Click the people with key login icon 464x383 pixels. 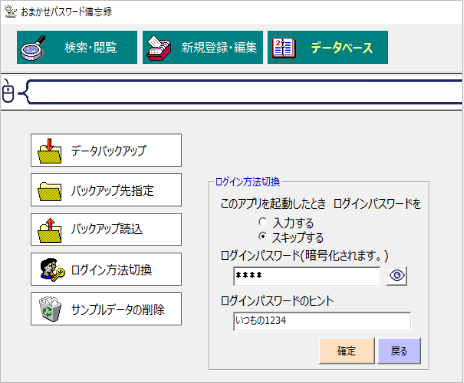(x=52, y=270)
